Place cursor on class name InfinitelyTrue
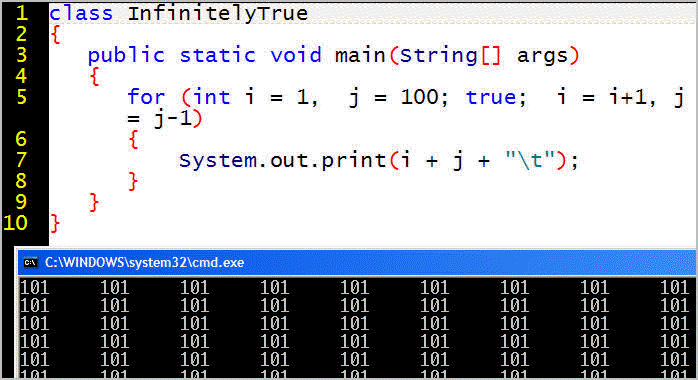698x380 pixels. click(218, 13)
